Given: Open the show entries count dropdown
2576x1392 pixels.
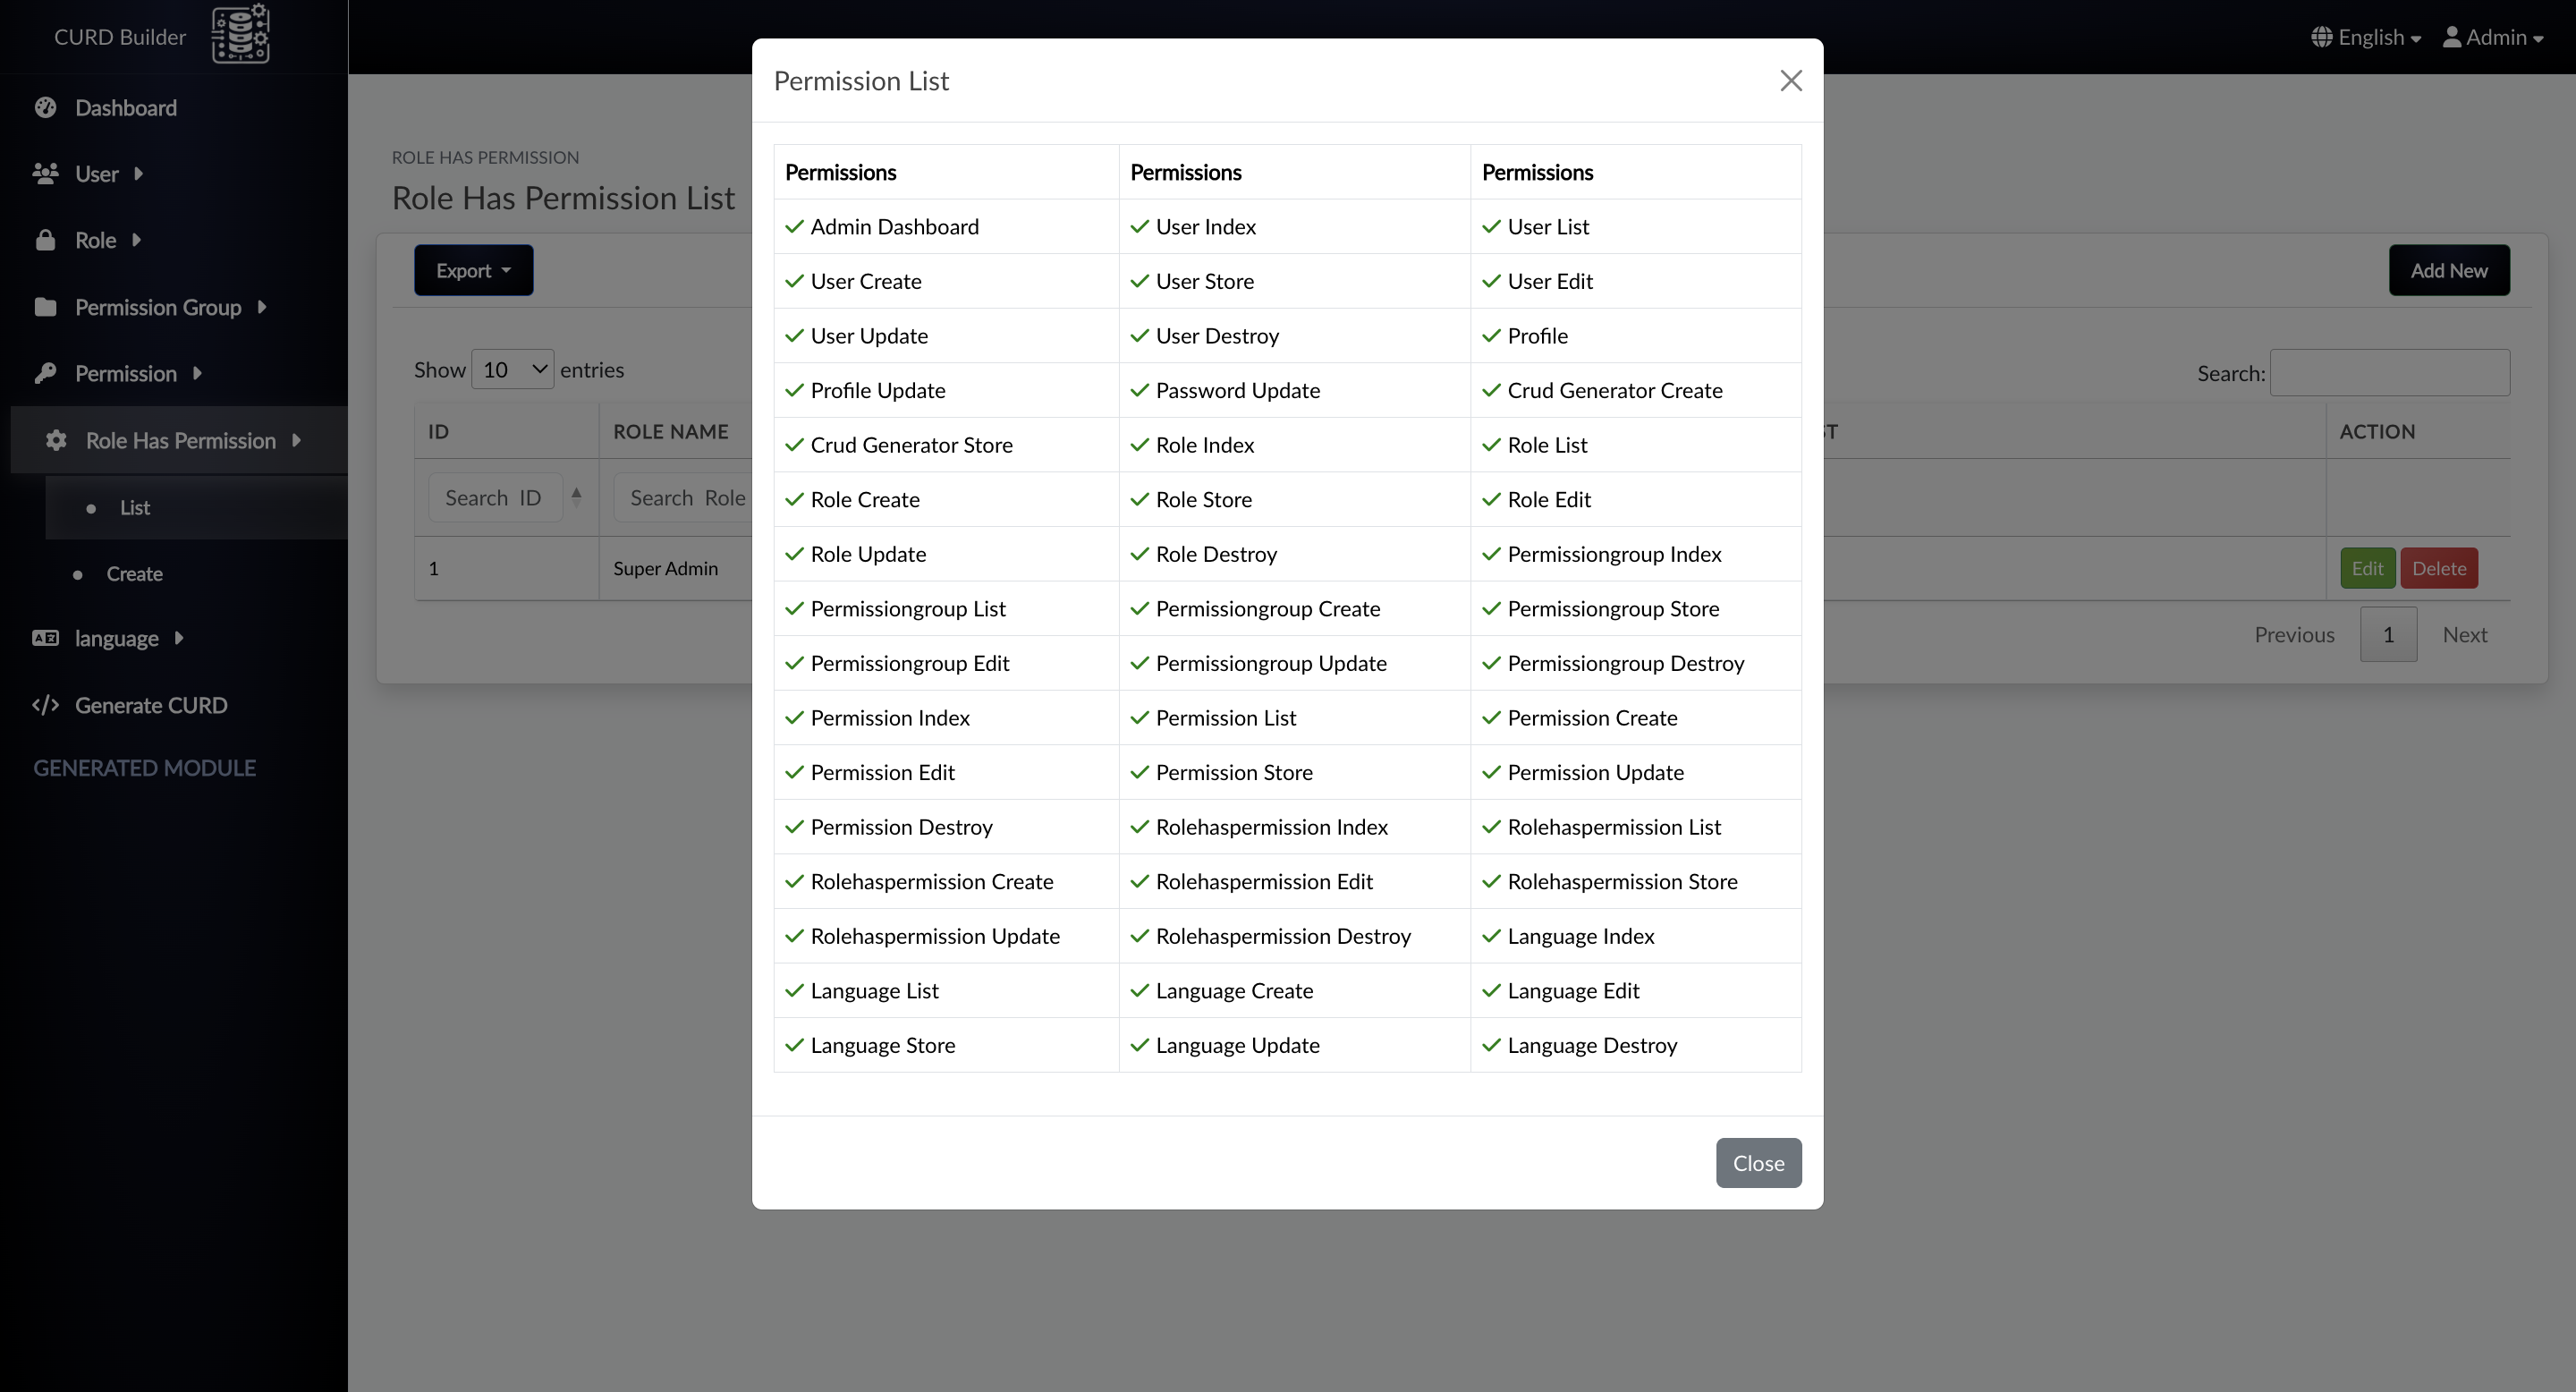Looking at the screenshot, I should tap(512, 369).
